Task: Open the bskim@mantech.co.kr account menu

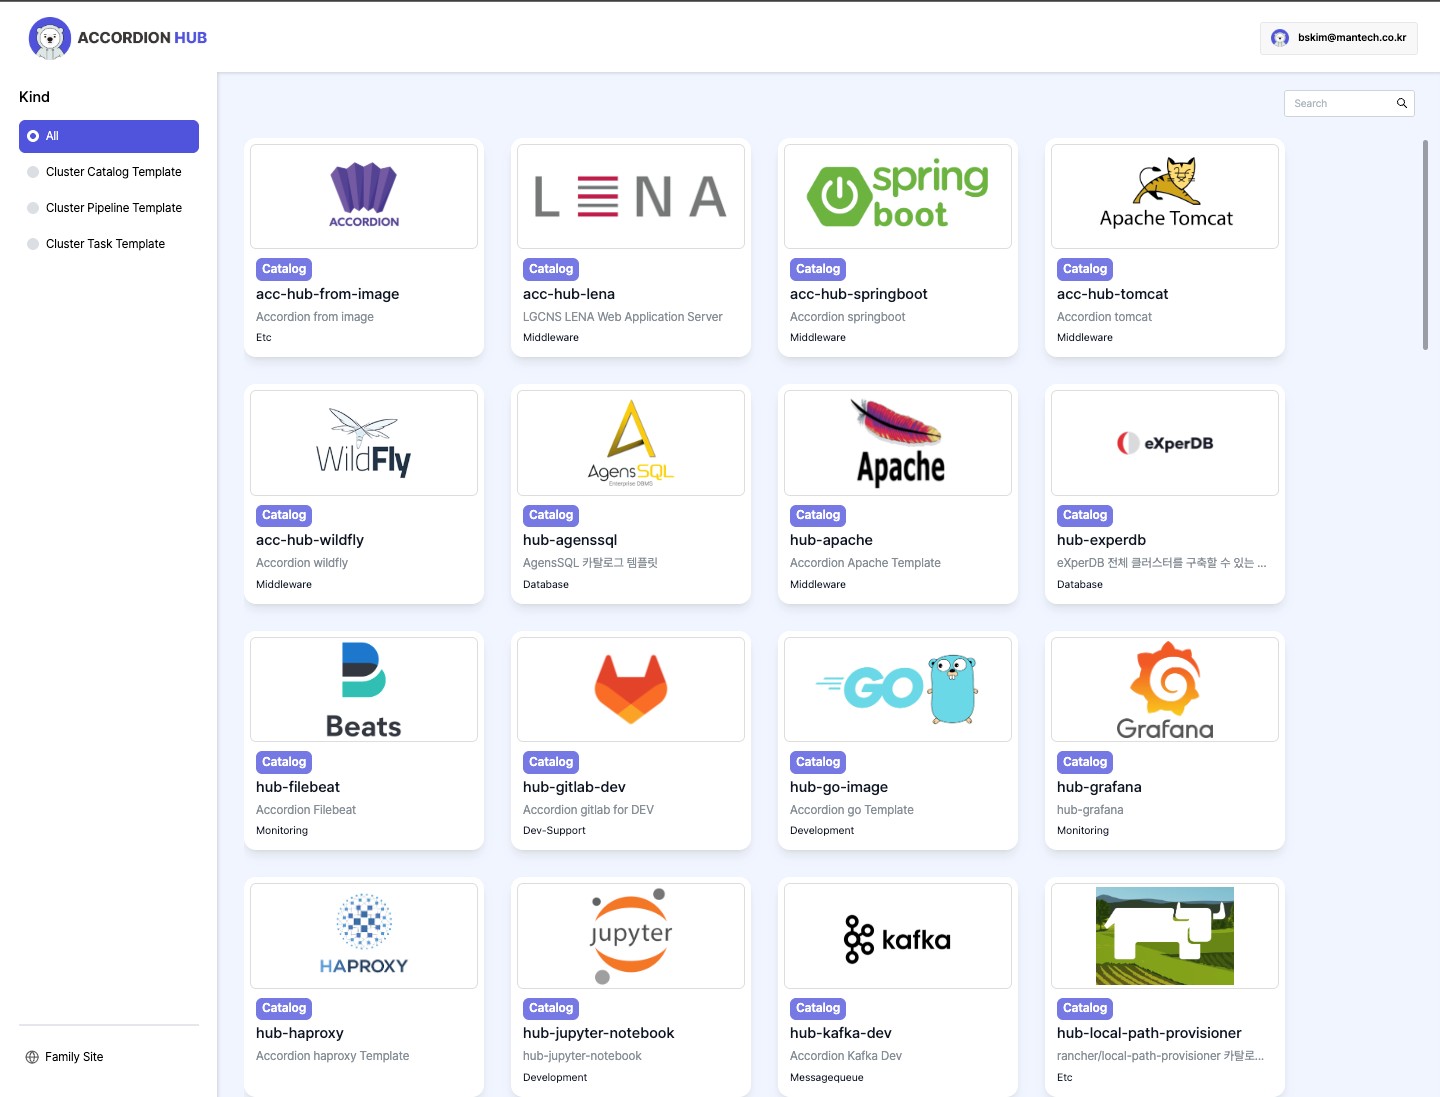Action: (1339, 38)
